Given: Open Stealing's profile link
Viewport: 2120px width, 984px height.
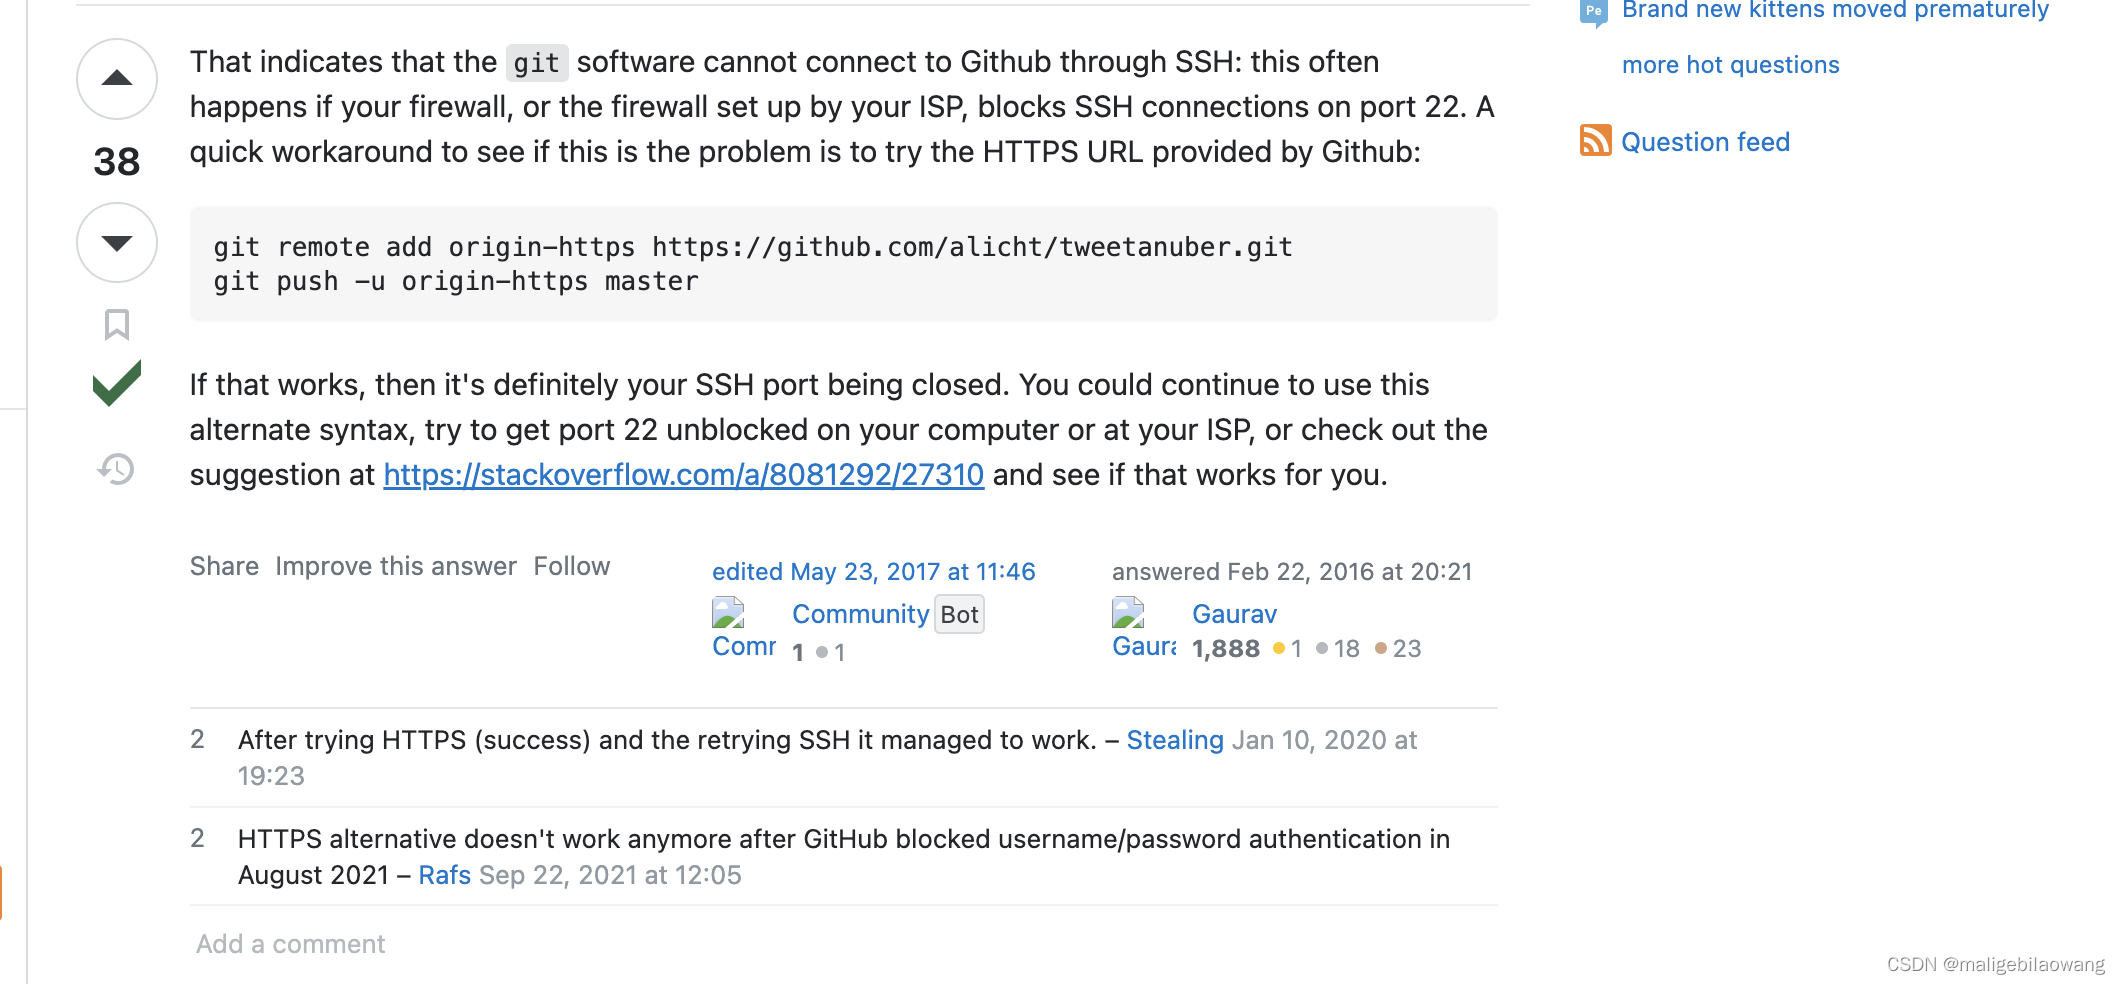Looking at the screenshot, I should [1175, 740].
